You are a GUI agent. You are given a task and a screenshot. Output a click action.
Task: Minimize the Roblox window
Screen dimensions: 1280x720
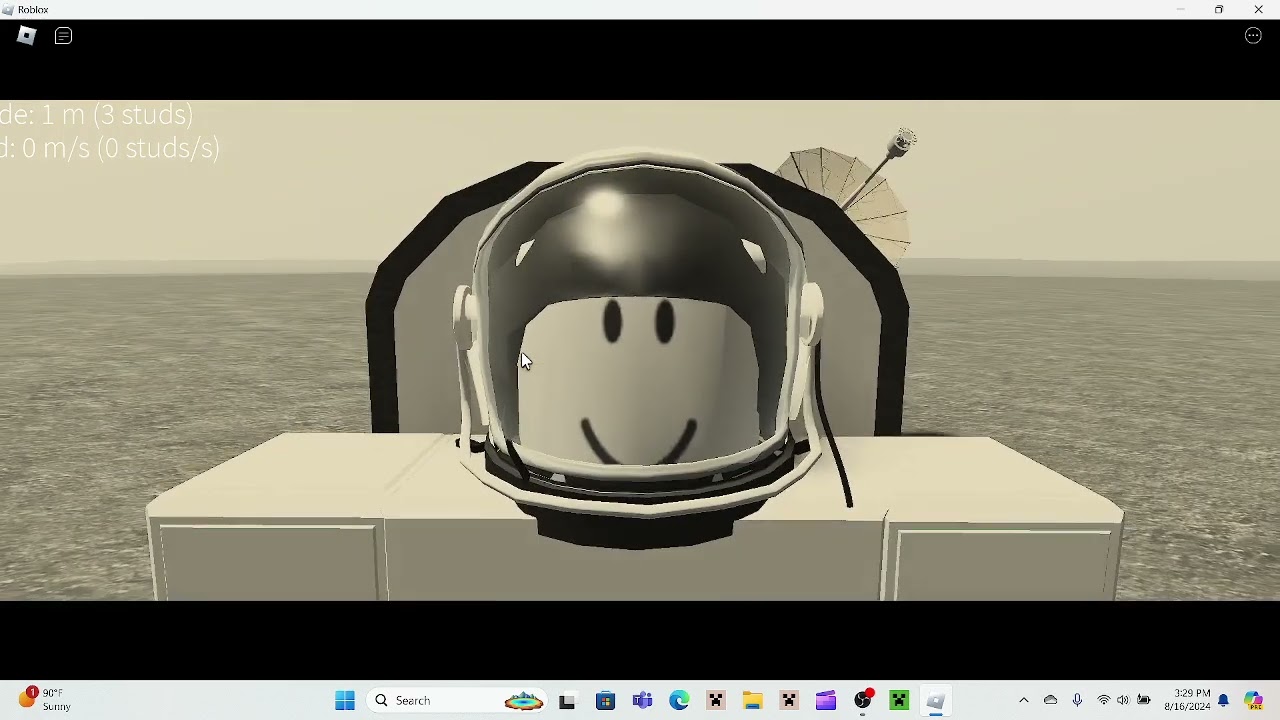point(1180,9)
